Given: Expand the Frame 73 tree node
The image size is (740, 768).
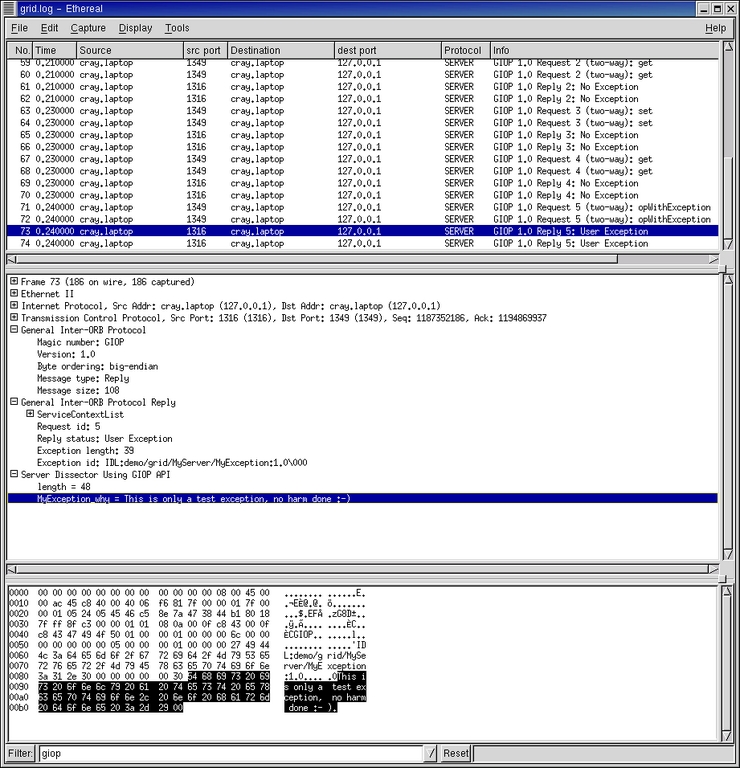Looking at the screenshot, I should point(14,282).
